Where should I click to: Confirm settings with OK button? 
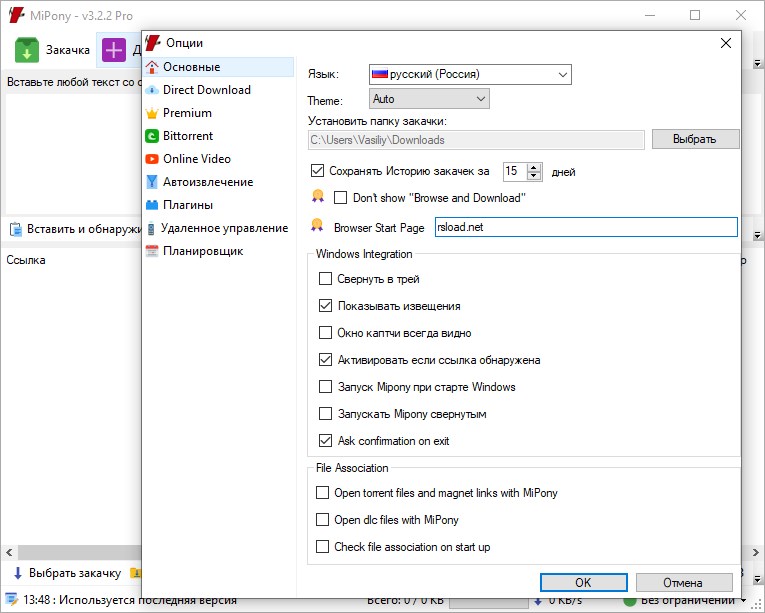pos(584,582)
